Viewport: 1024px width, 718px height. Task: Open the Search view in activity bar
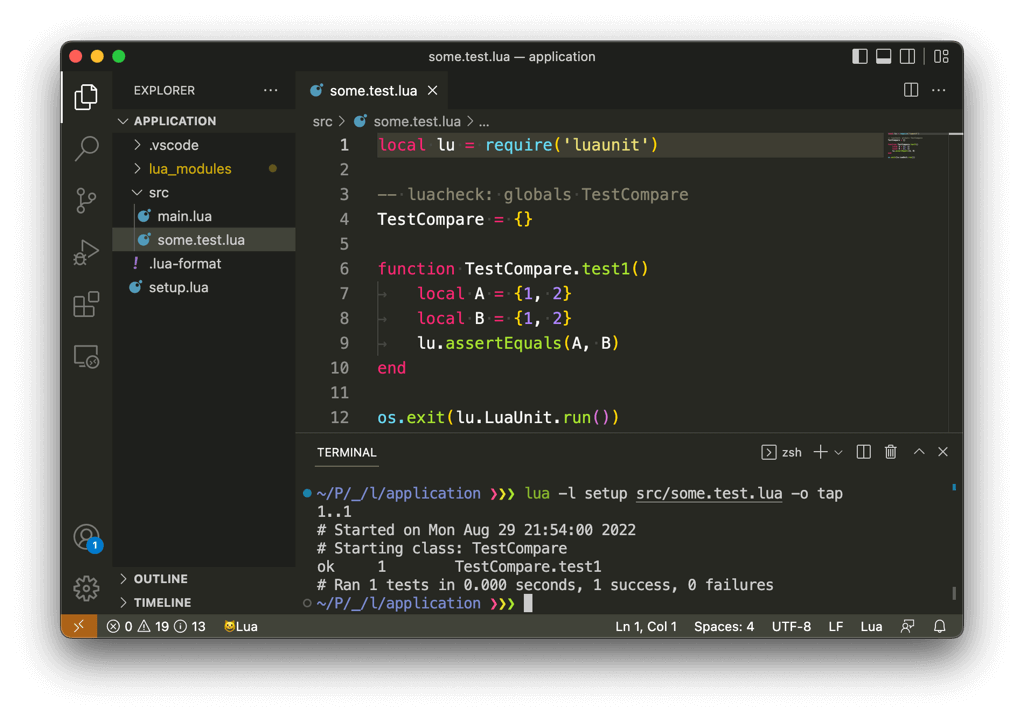[86, 148]
